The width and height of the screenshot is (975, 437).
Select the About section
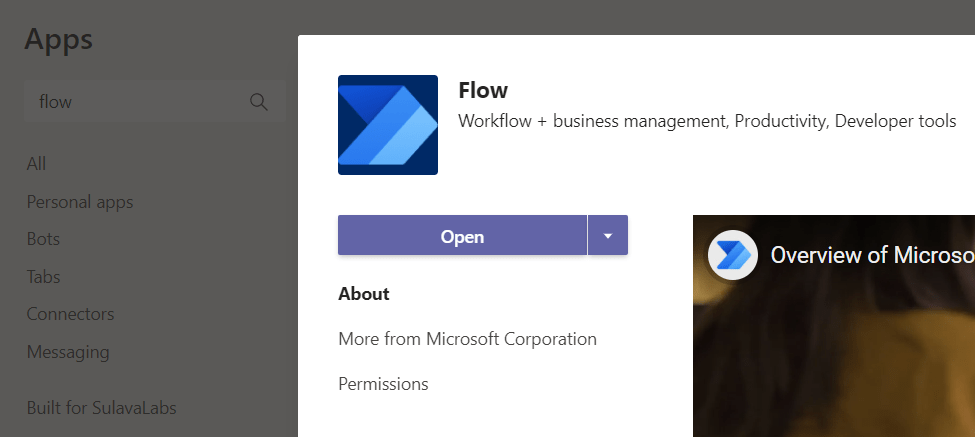(364, 294)
